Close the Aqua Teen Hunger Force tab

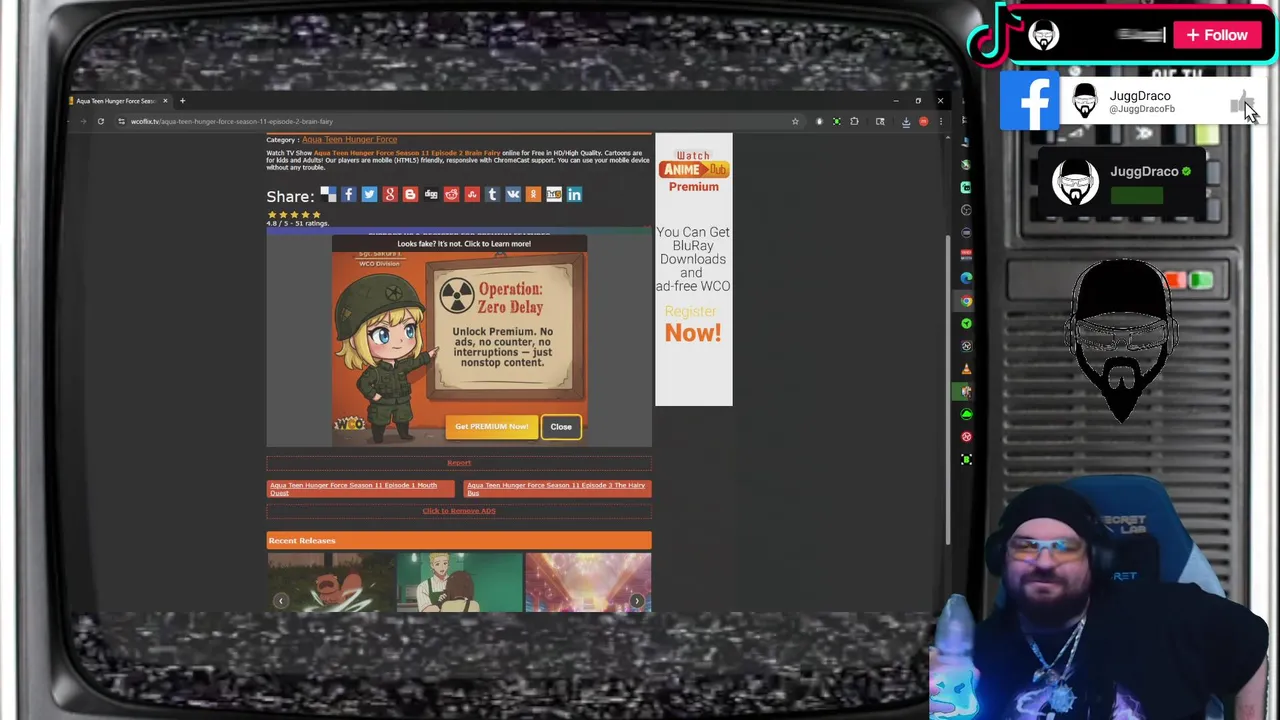[x=166, y=101]
